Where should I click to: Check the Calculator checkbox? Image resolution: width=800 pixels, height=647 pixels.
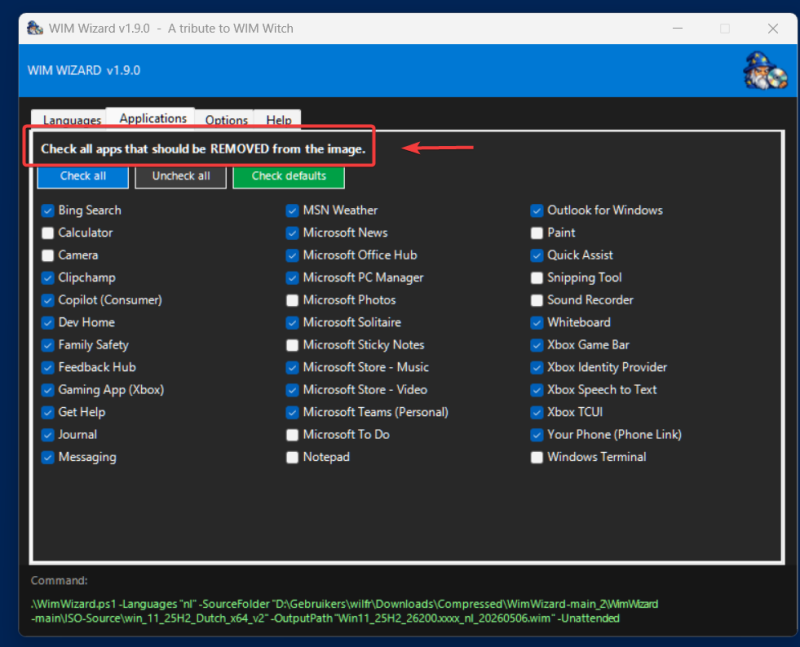tap(47, 233)
